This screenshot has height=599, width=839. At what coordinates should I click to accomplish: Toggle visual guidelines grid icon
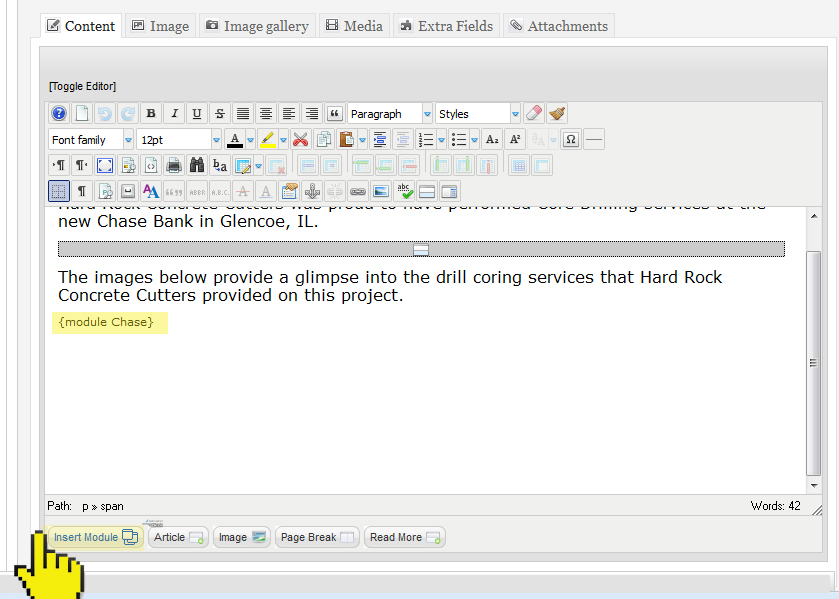pos(59,191)
